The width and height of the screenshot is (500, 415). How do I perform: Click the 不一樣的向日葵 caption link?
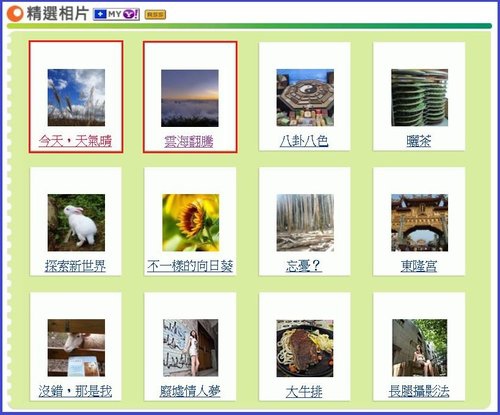coord(190,266)
